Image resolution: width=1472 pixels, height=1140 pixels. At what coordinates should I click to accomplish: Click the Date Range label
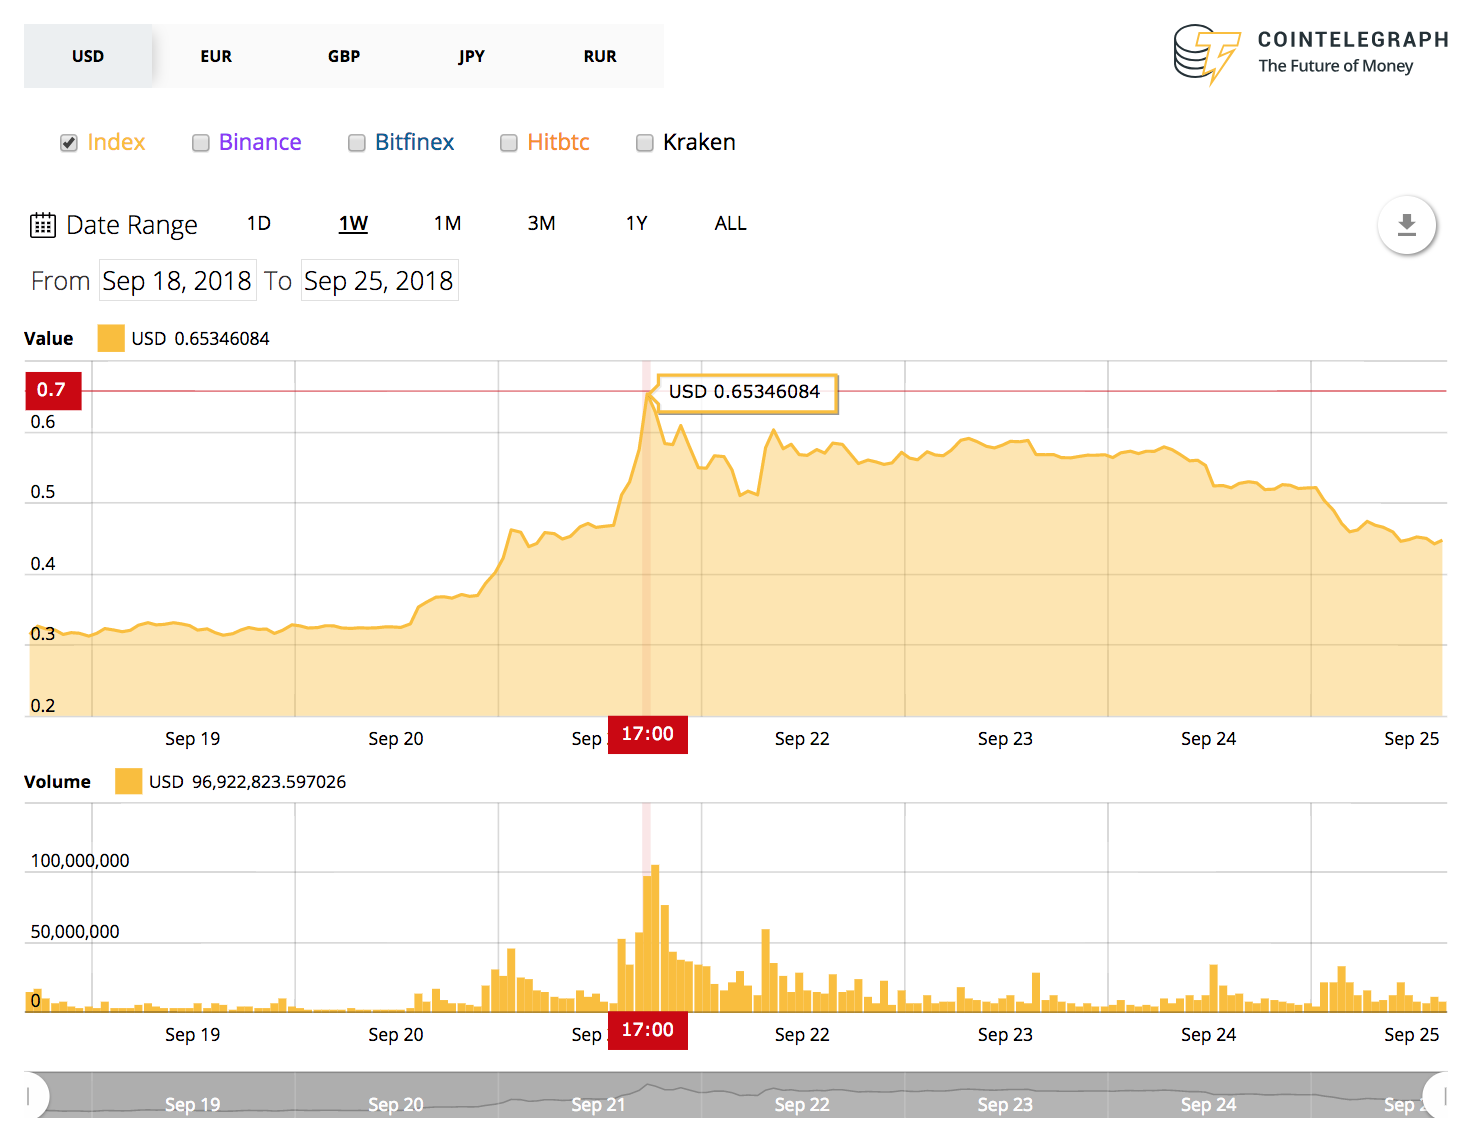(132, 225)
